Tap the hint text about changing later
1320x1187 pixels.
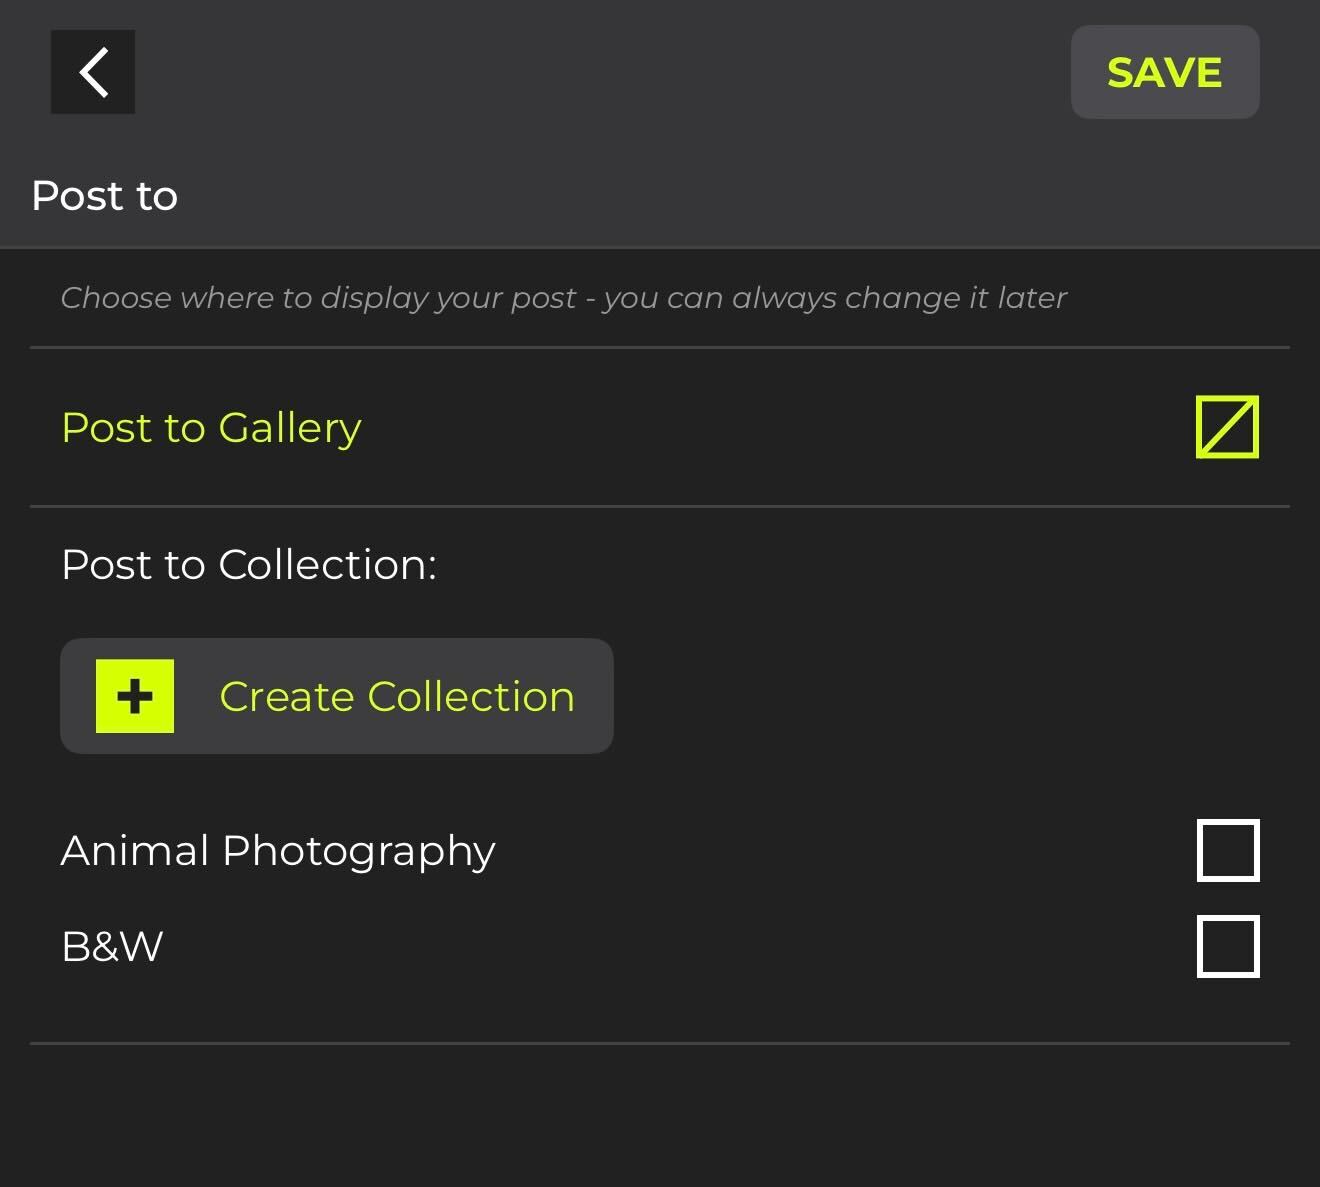click(564, 298)
